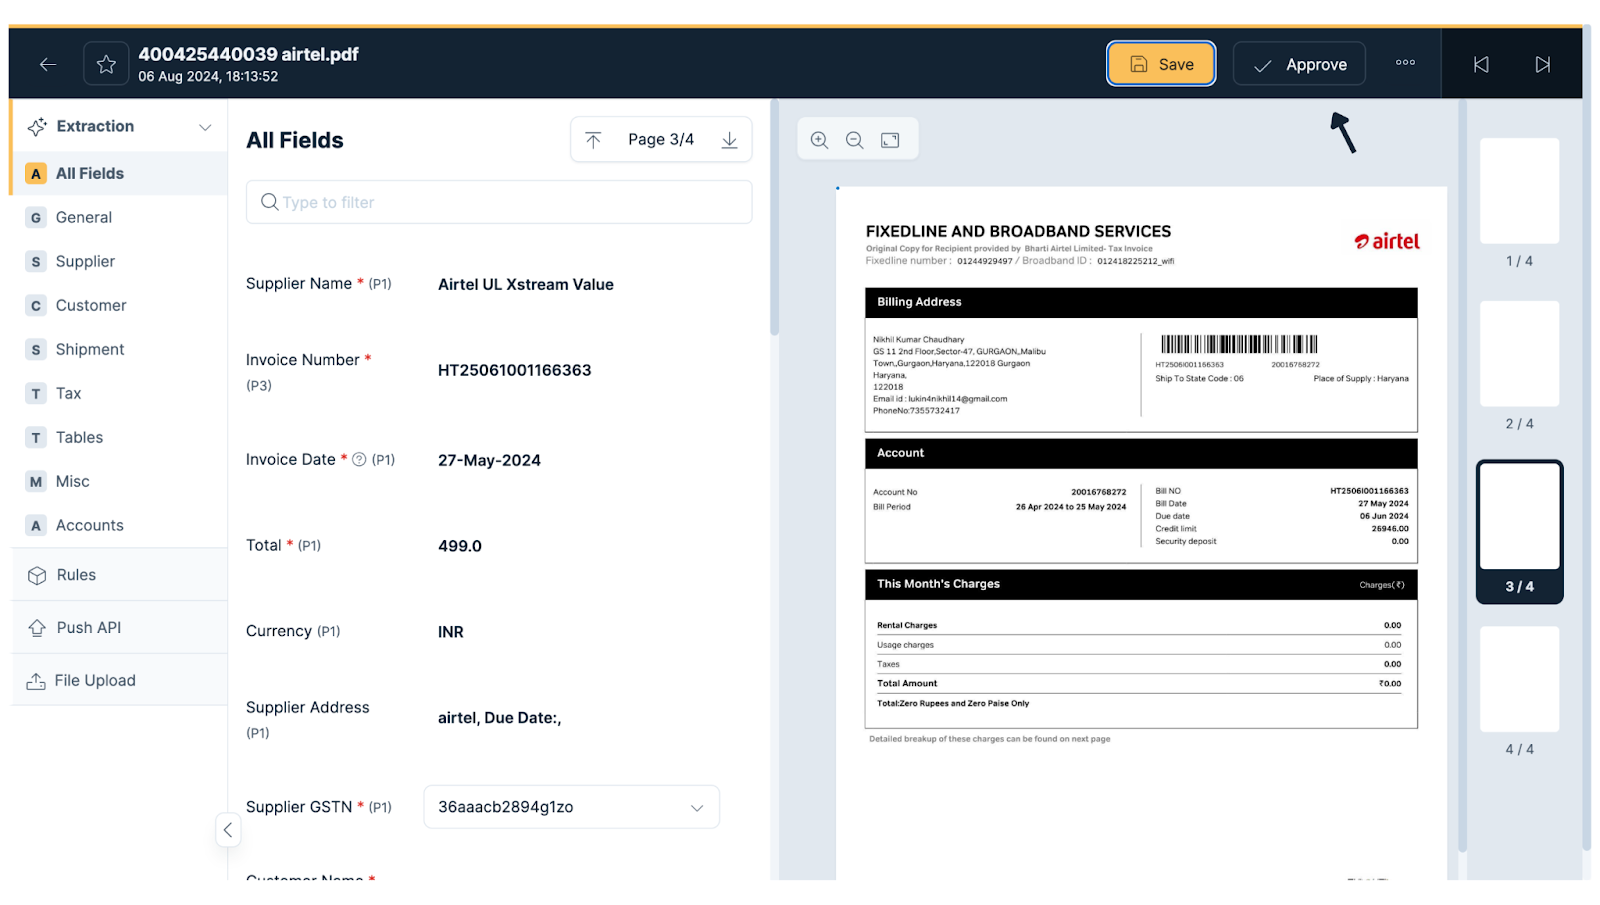
Task: Jump to next document icon
Action: 1543,64
